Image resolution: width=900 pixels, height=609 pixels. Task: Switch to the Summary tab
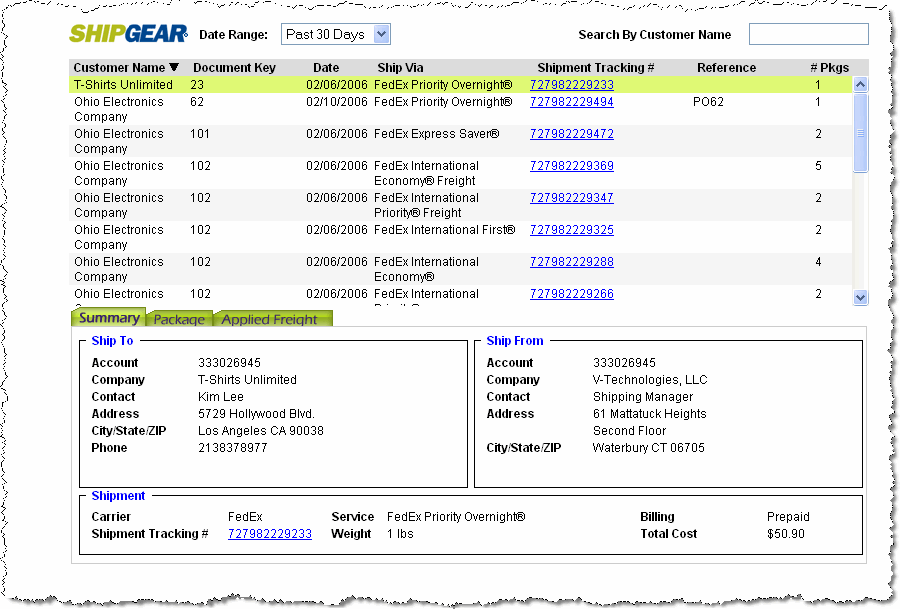[108, 318]
